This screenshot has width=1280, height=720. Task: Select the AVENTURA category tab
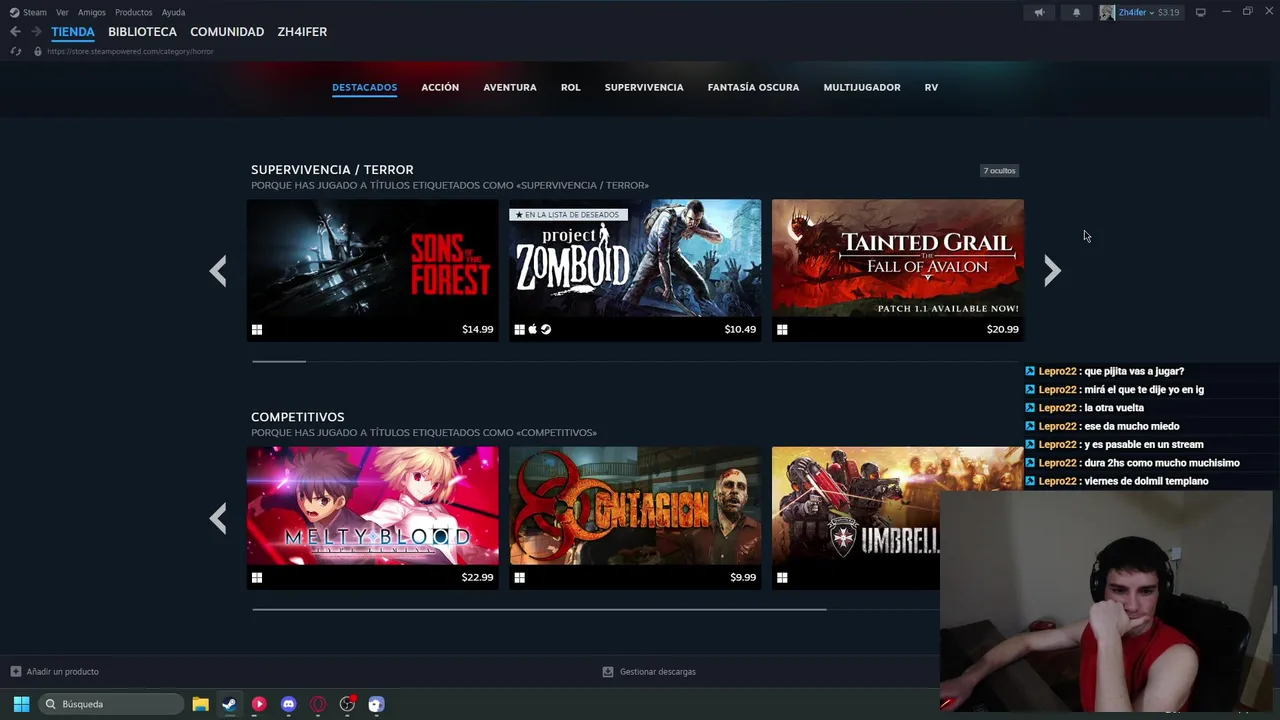pyautogui.click(x=510, y=87)
